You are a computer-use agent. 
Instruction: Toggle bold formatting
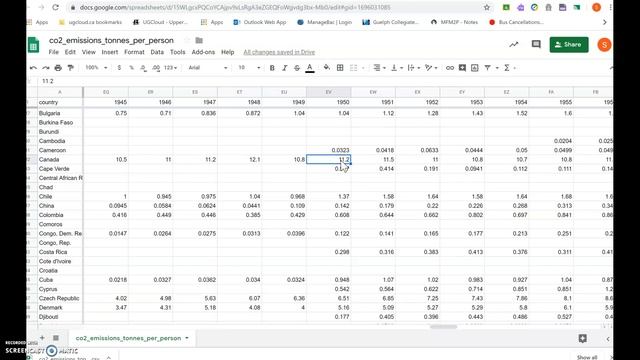tap(272, 68)
